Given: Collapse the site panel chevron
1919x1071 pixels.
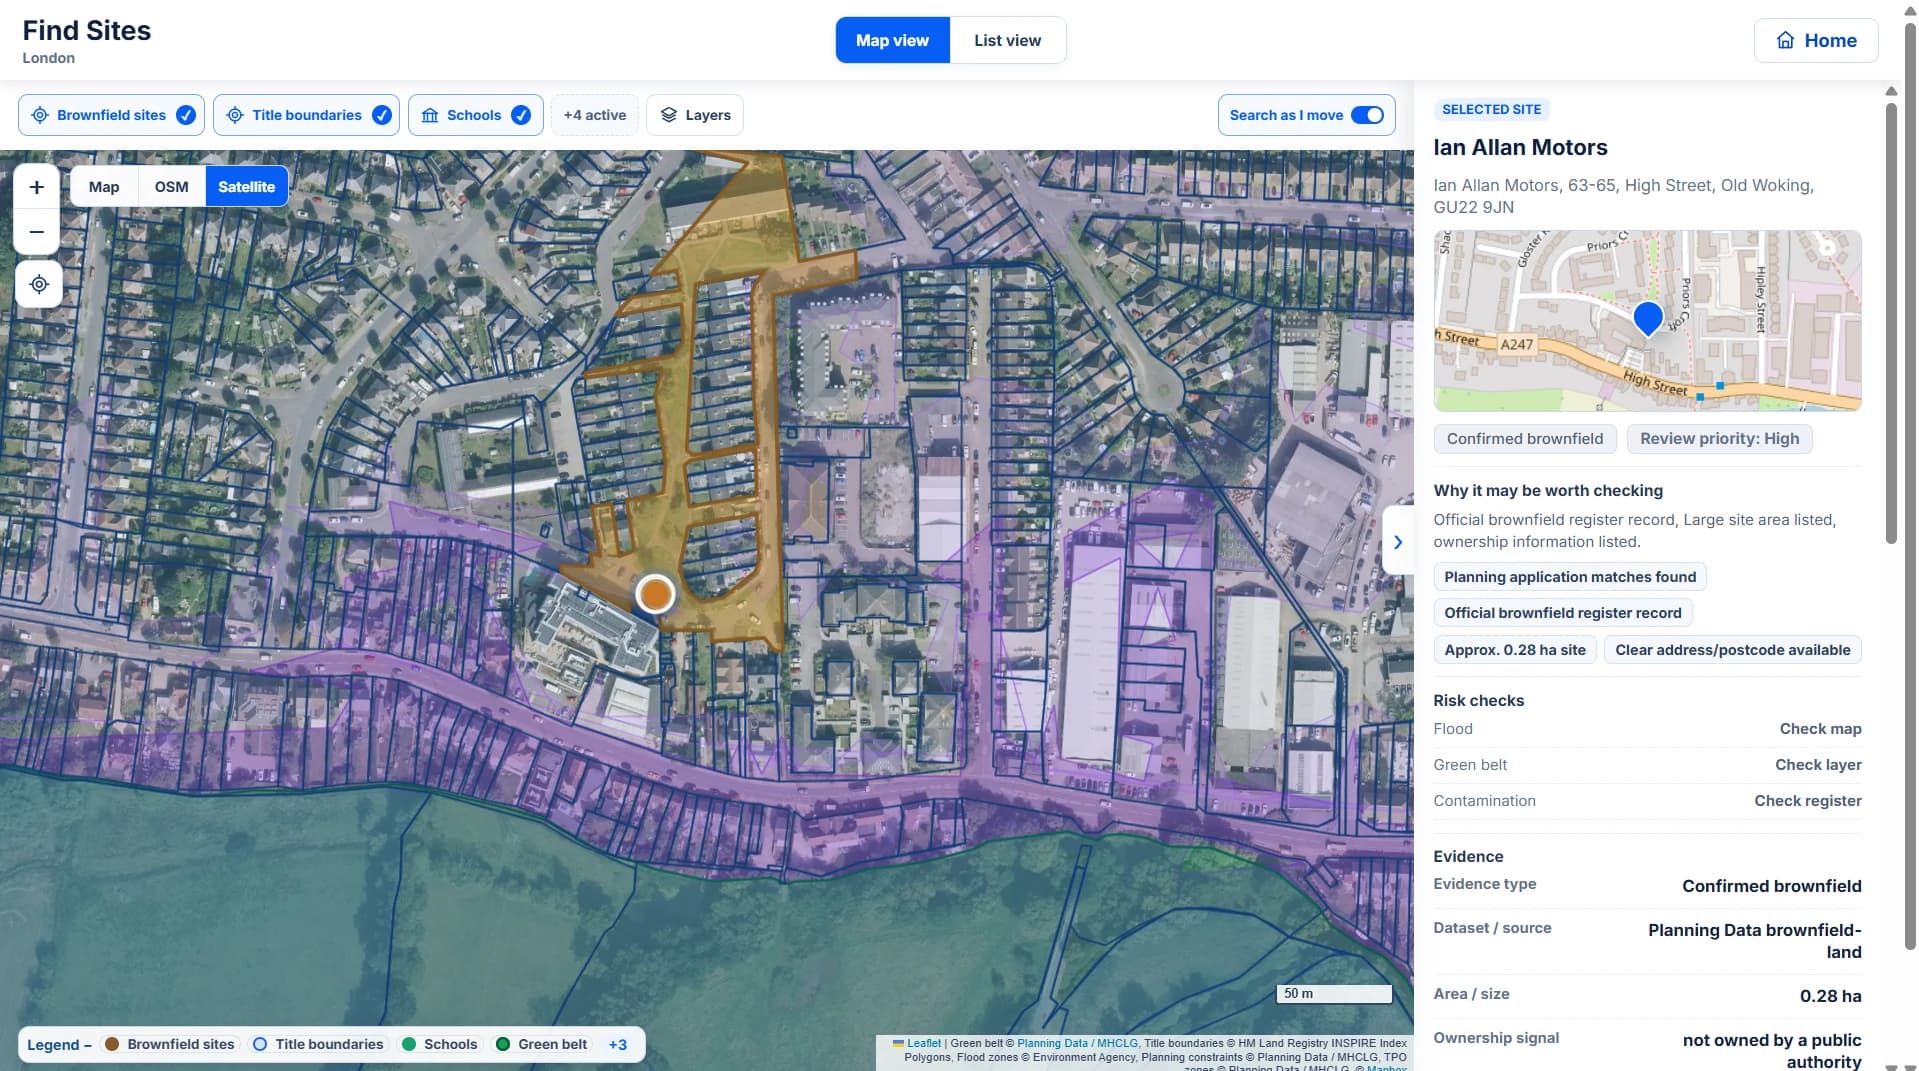Looking at the screenshot, I should (1398, 542).
